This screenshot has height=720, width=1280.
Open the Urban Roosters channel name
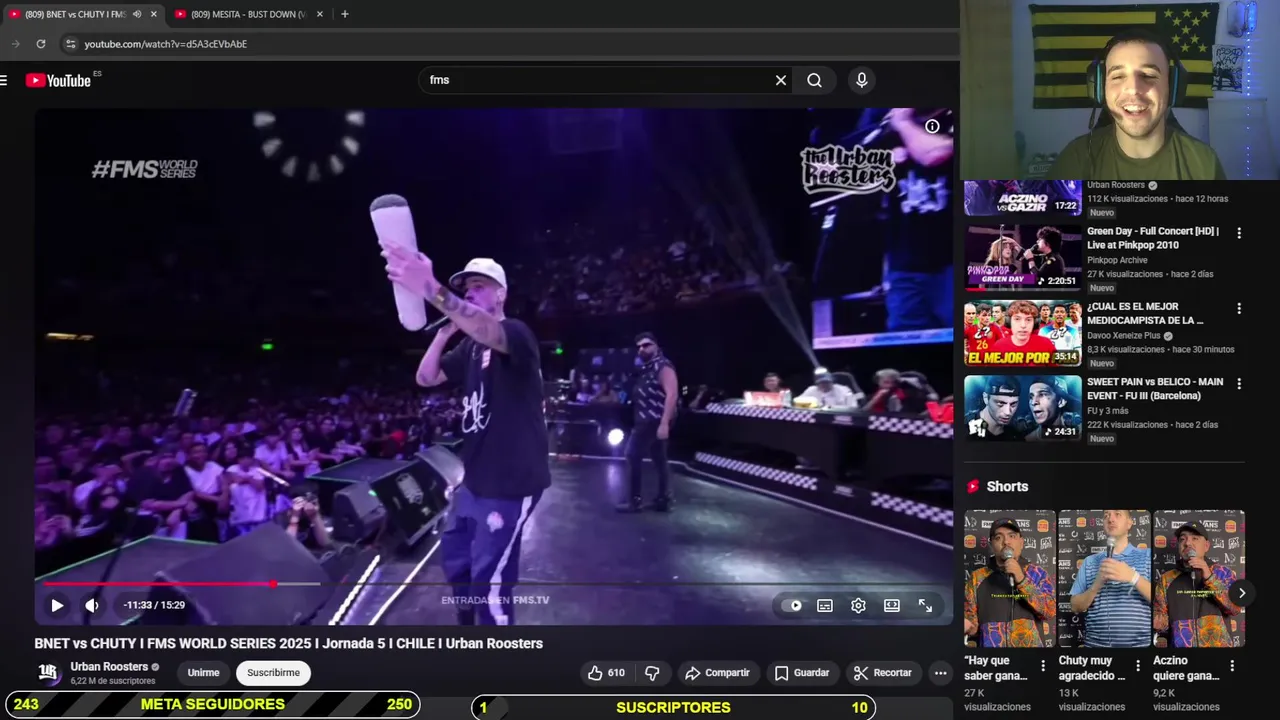coord(109,667)
